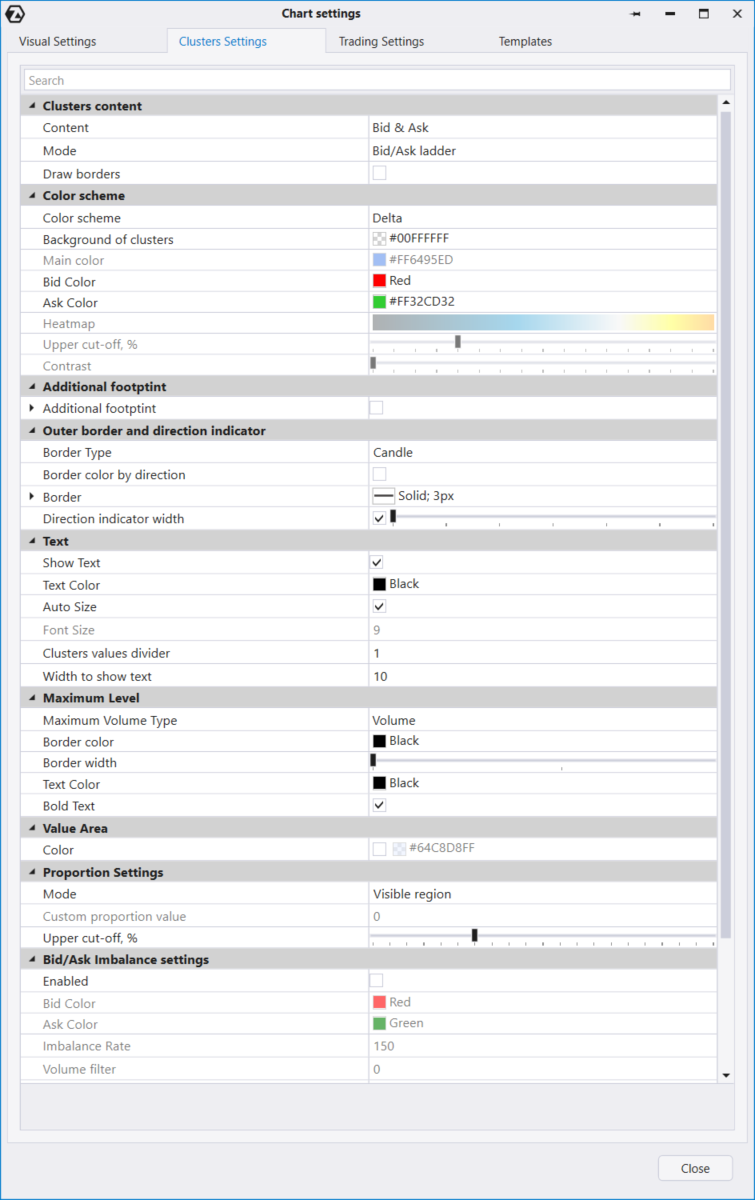
Task: Toggle the Bold Text checkbox
Action: [379, 805]
